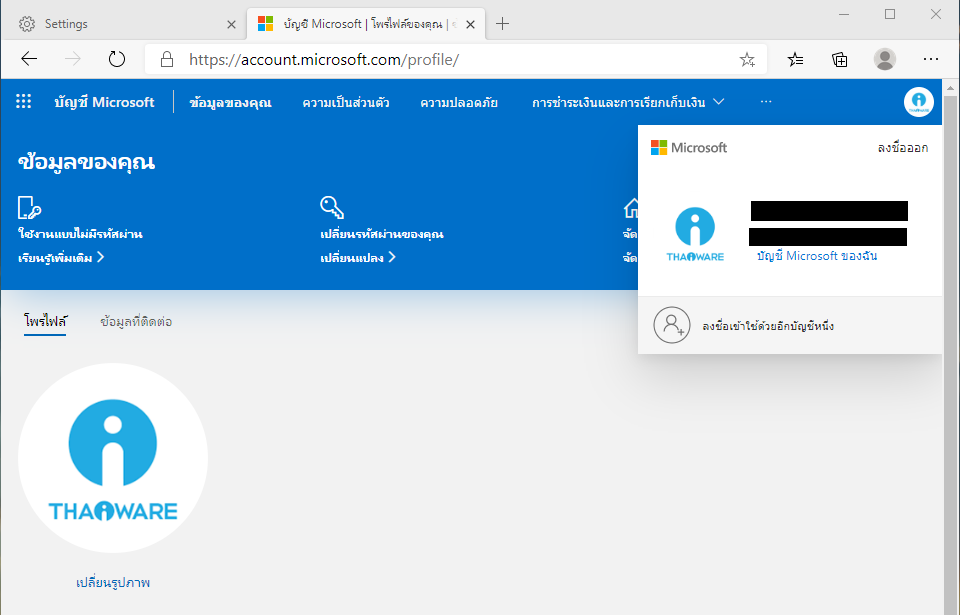Click the padlock site info icon
960x615 pixels.
pyautogui.click(x=167, y=59)
